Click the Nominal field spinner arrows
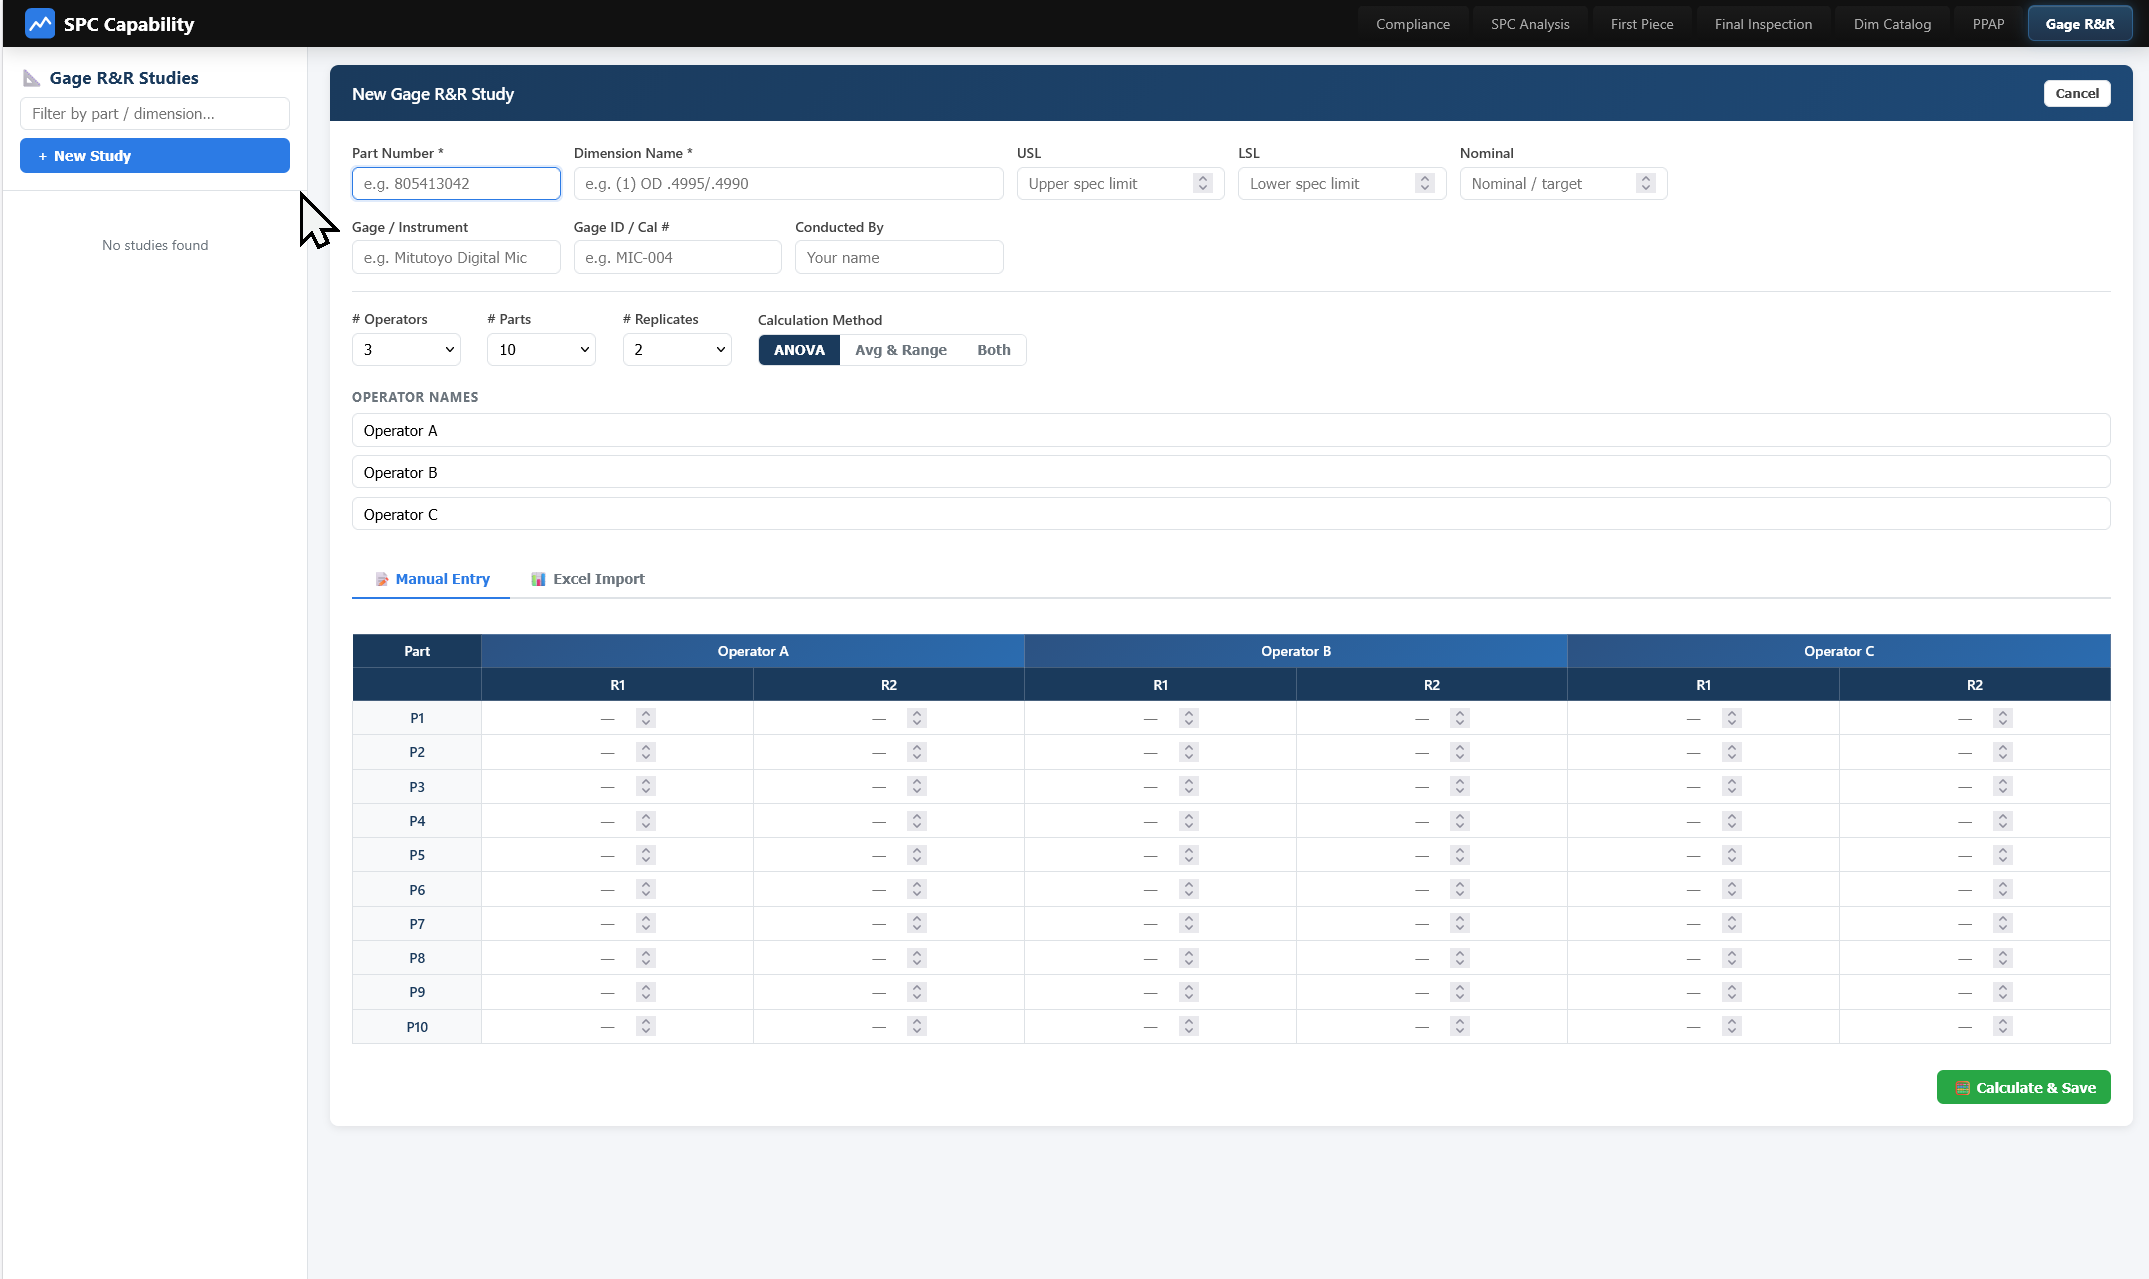The width and height of the screenshot is (2149, 1279). click(1645, 183)
